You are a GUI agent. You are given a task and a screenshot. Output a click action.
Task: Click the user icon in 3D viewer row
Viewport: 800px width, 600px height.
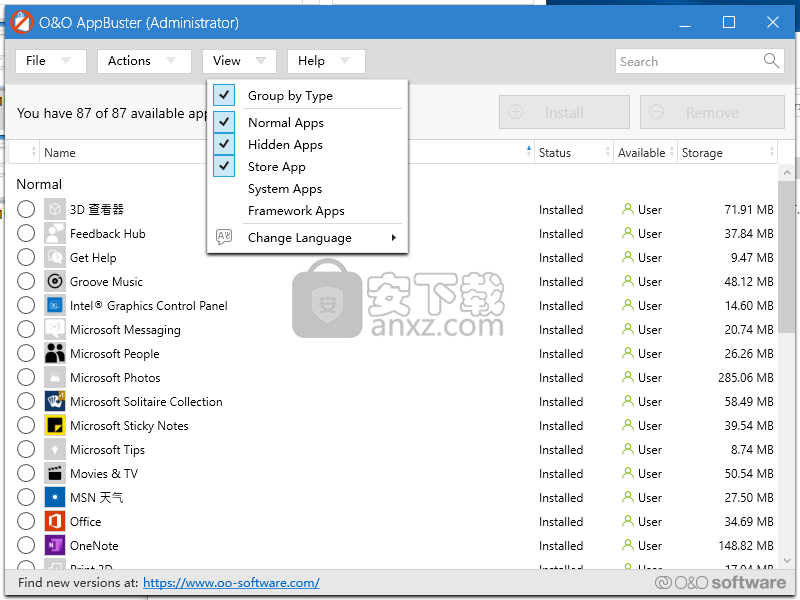[x=628, y=209]
